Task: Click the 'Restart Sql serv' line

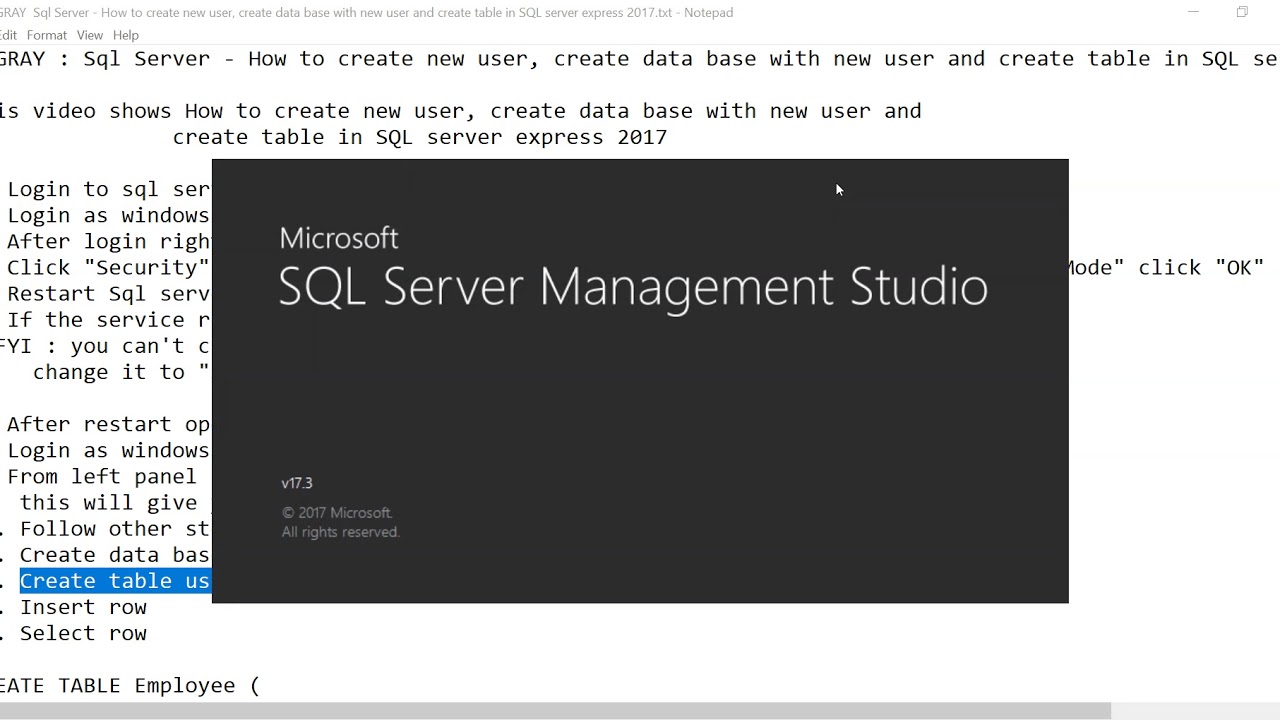Action: [x=109, y=293]
